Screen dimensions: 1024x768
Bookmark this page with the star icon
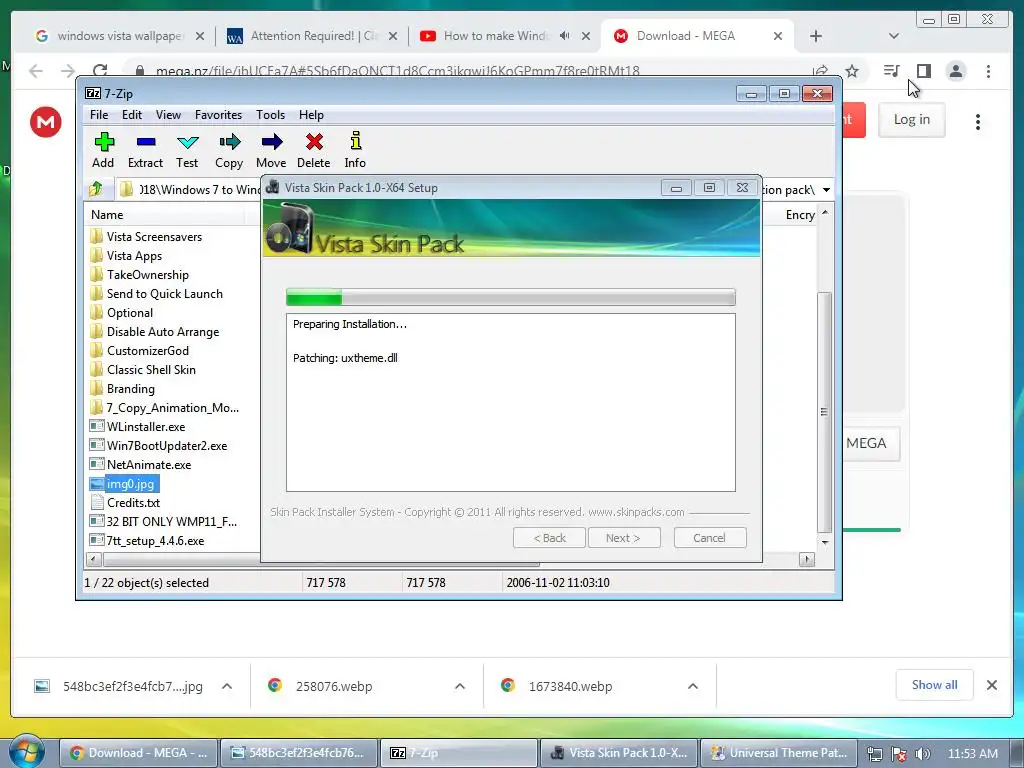coord(852,71)
